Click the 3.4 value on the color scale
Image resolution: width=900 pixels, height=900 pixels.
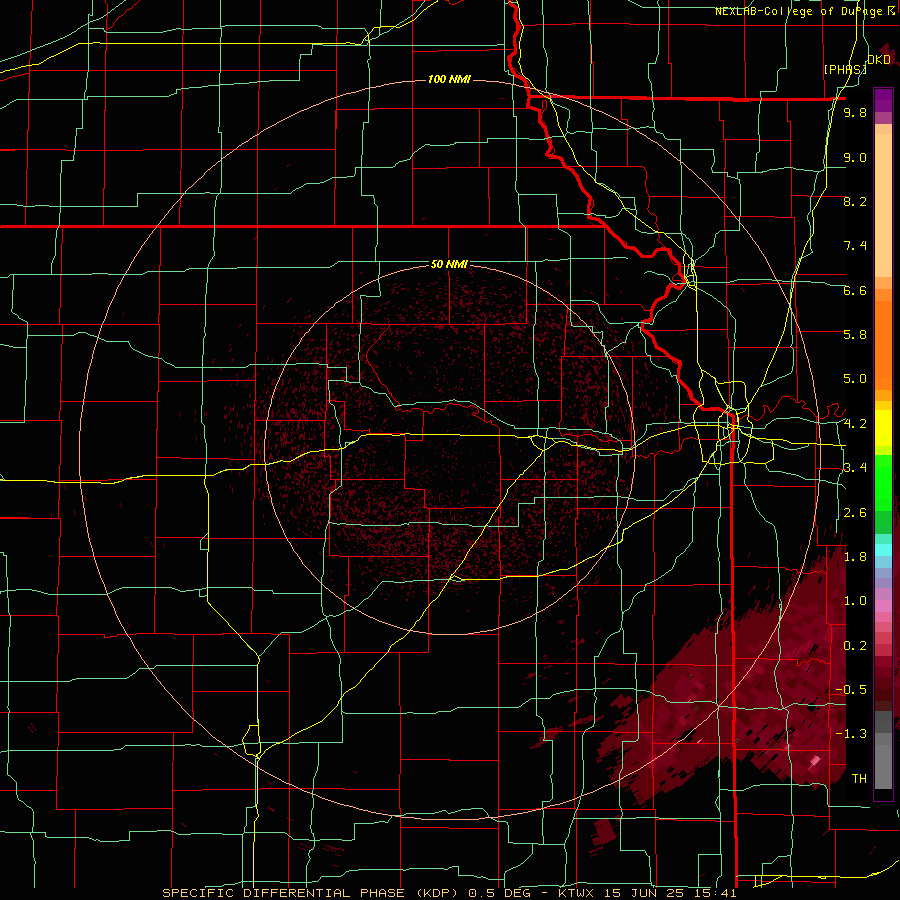click(x=855, y=468)
